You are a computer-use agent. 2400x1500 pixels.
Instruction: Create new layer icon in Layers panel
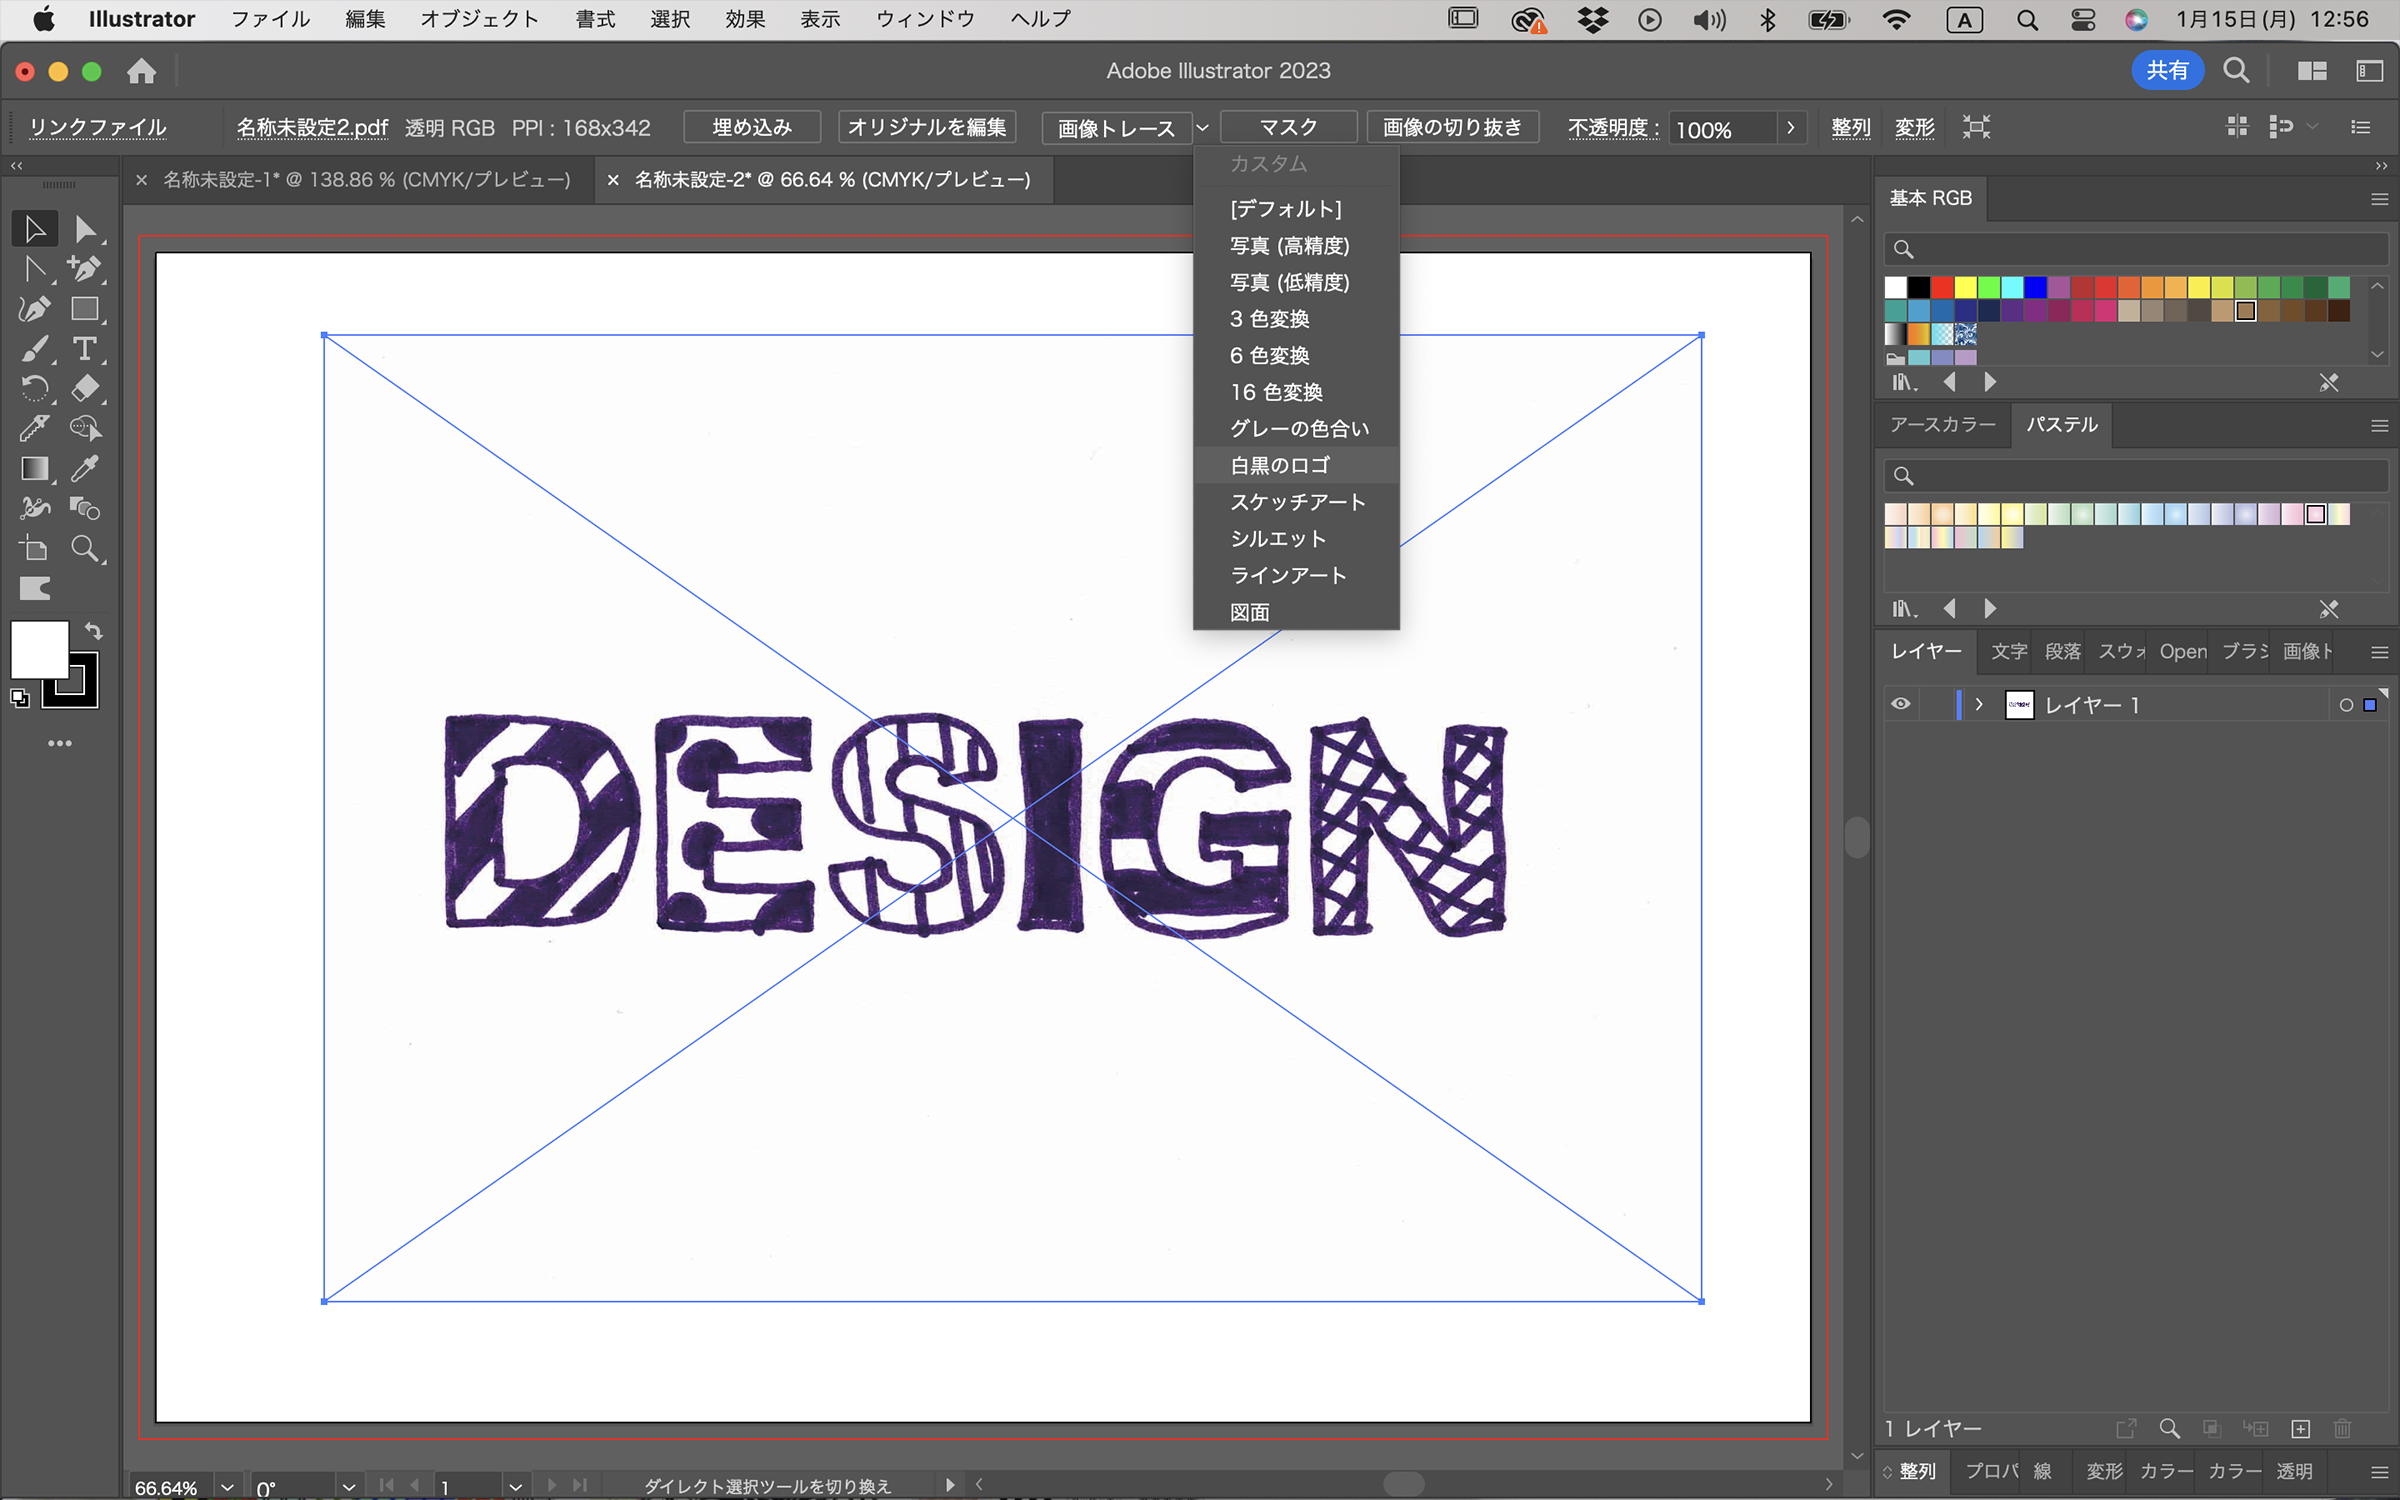point(2301,1429)
